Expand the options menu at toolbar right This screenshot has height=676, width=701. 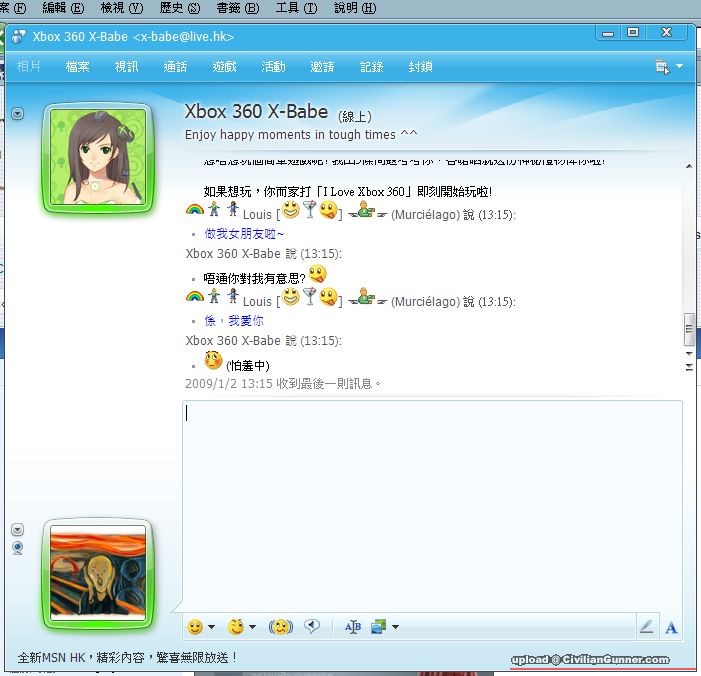(x=680, y=67)
